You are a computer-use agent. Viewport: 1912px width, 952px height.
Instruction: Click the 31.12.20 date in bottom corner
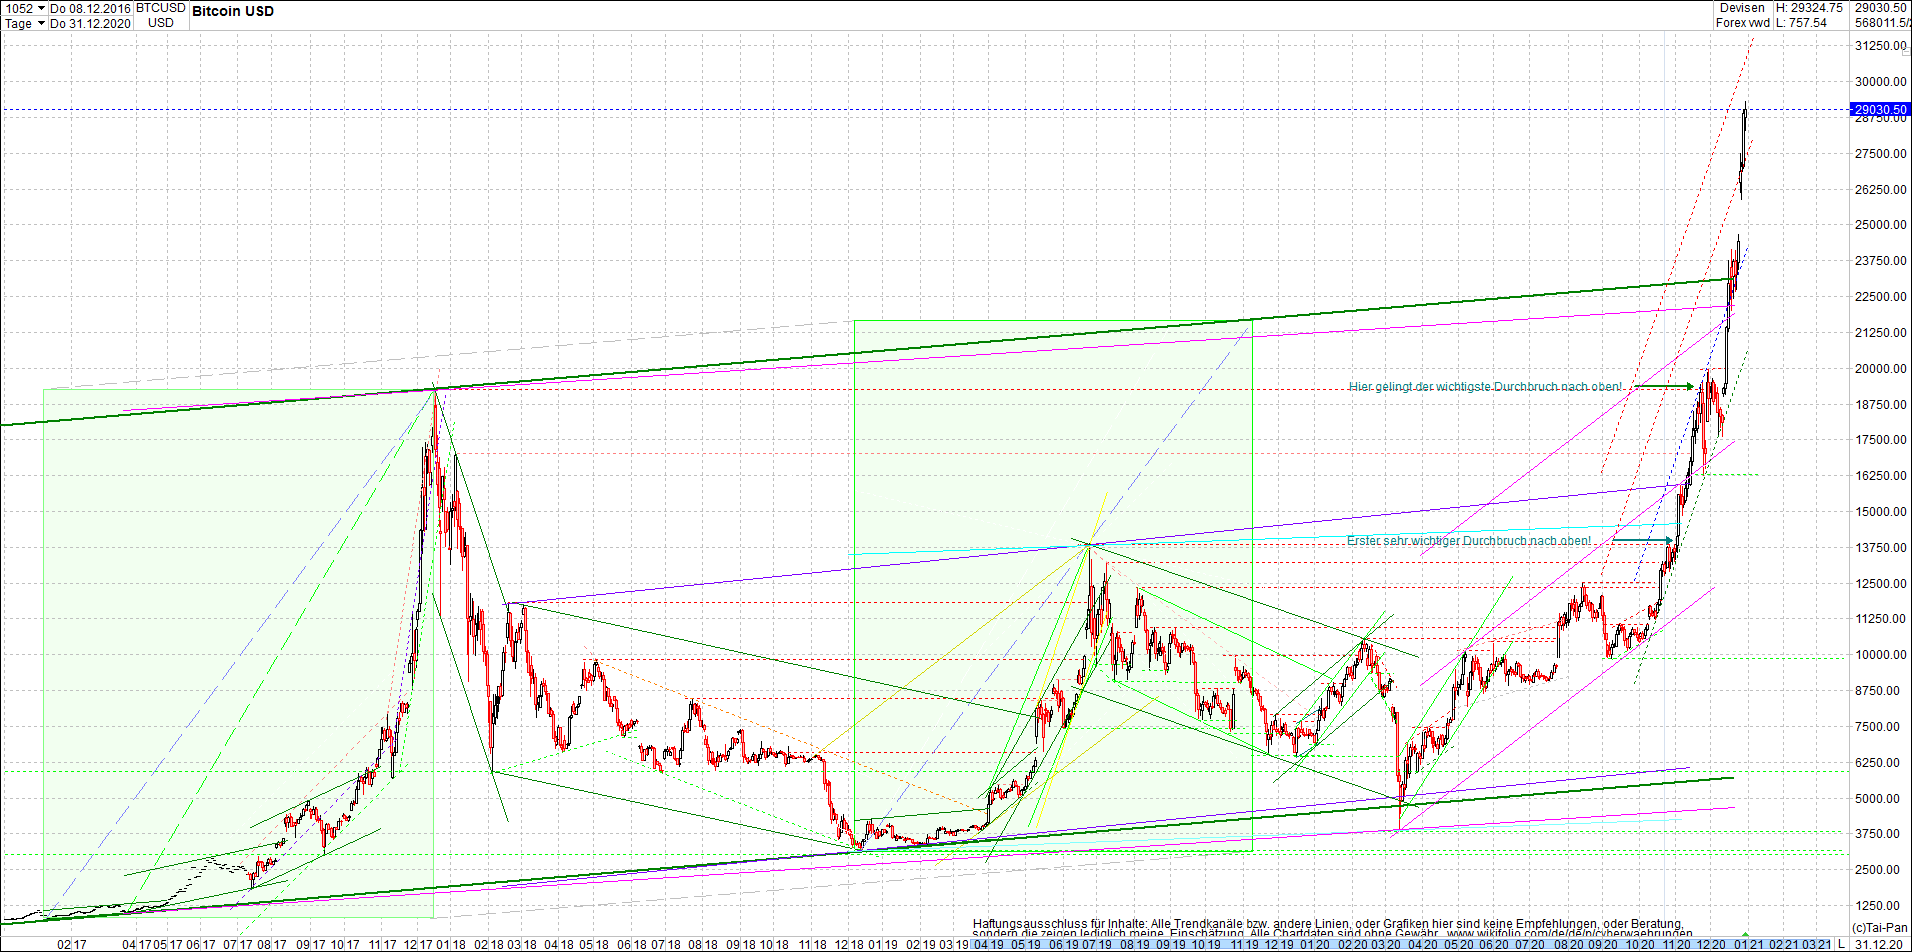pos(1879,944)
